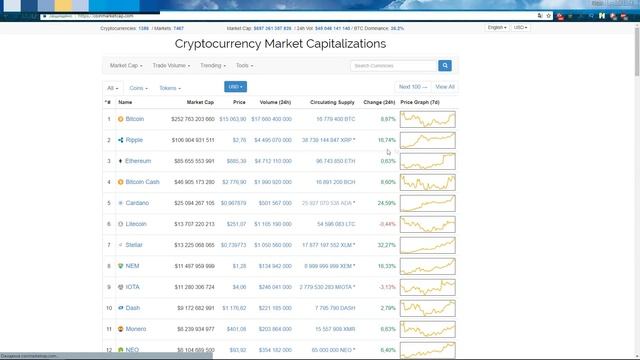This screenshot has height=360, width=640.
Task: Open the Trade Volume dropdown menu
Action: 171,65
